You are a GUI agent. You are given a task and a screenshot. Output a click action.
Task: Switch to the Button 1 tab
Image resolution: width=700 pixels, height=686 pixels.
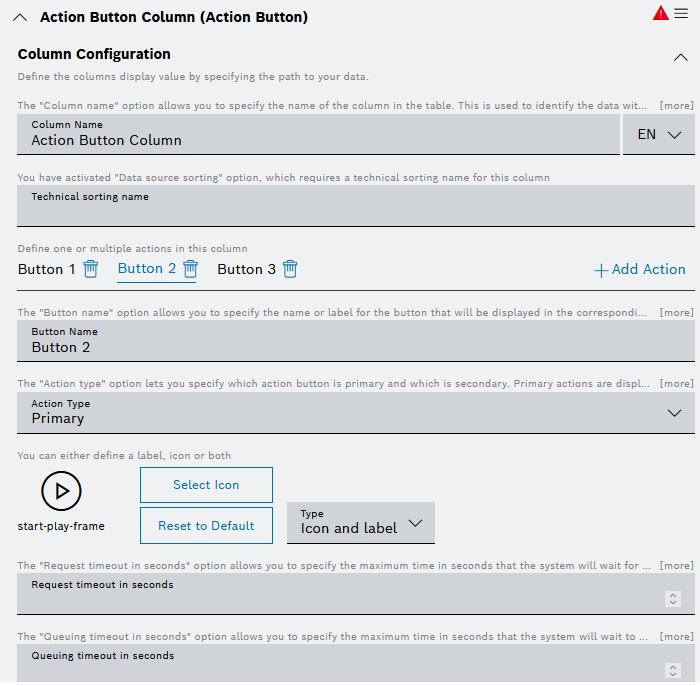[47, 269]
